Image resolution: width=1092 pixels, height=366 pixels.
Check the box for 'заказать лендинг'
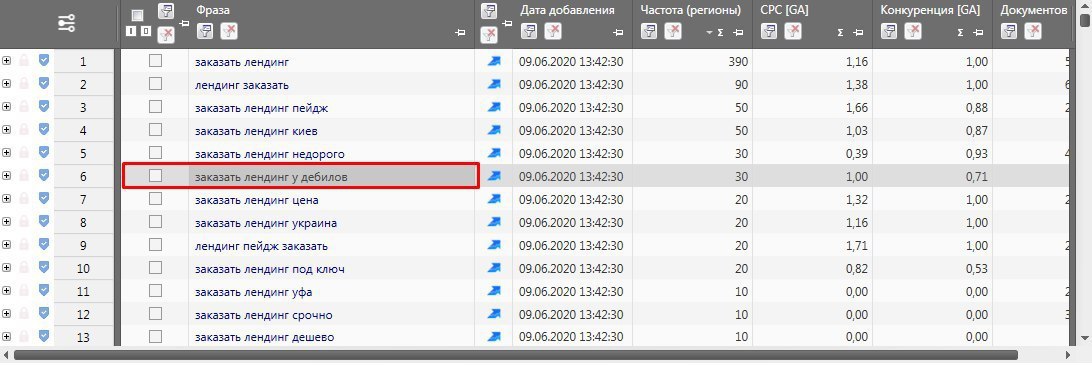(155, 61)
